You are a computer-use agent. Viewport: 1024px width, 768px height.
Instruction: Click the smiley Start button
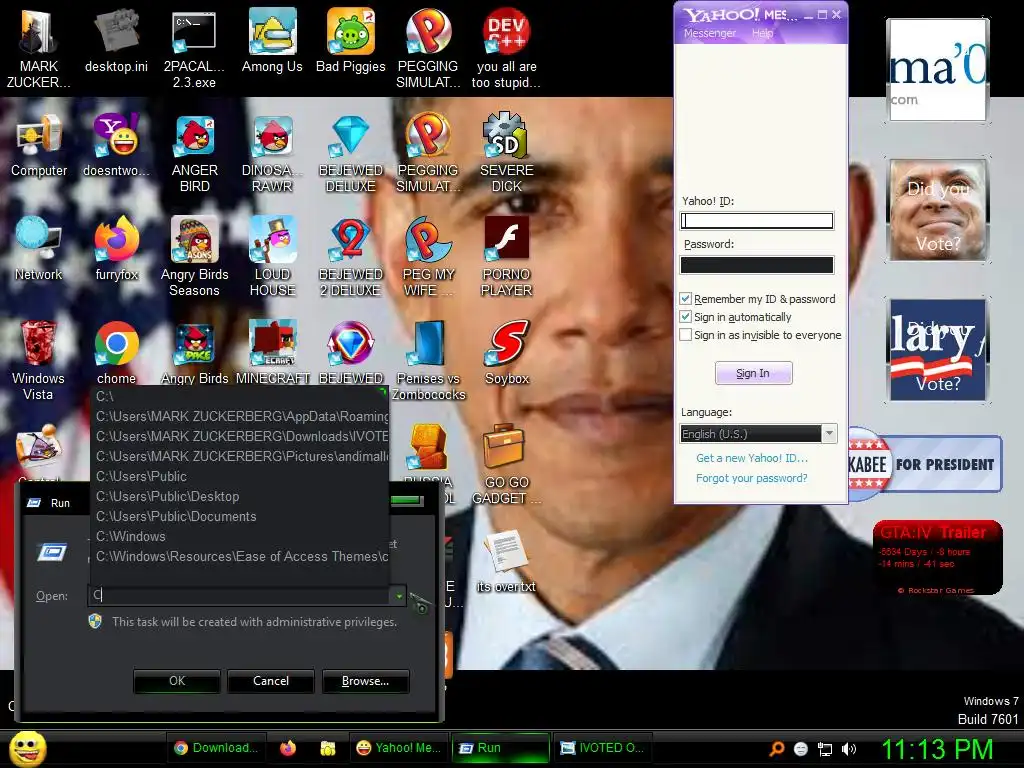[27, 748]
